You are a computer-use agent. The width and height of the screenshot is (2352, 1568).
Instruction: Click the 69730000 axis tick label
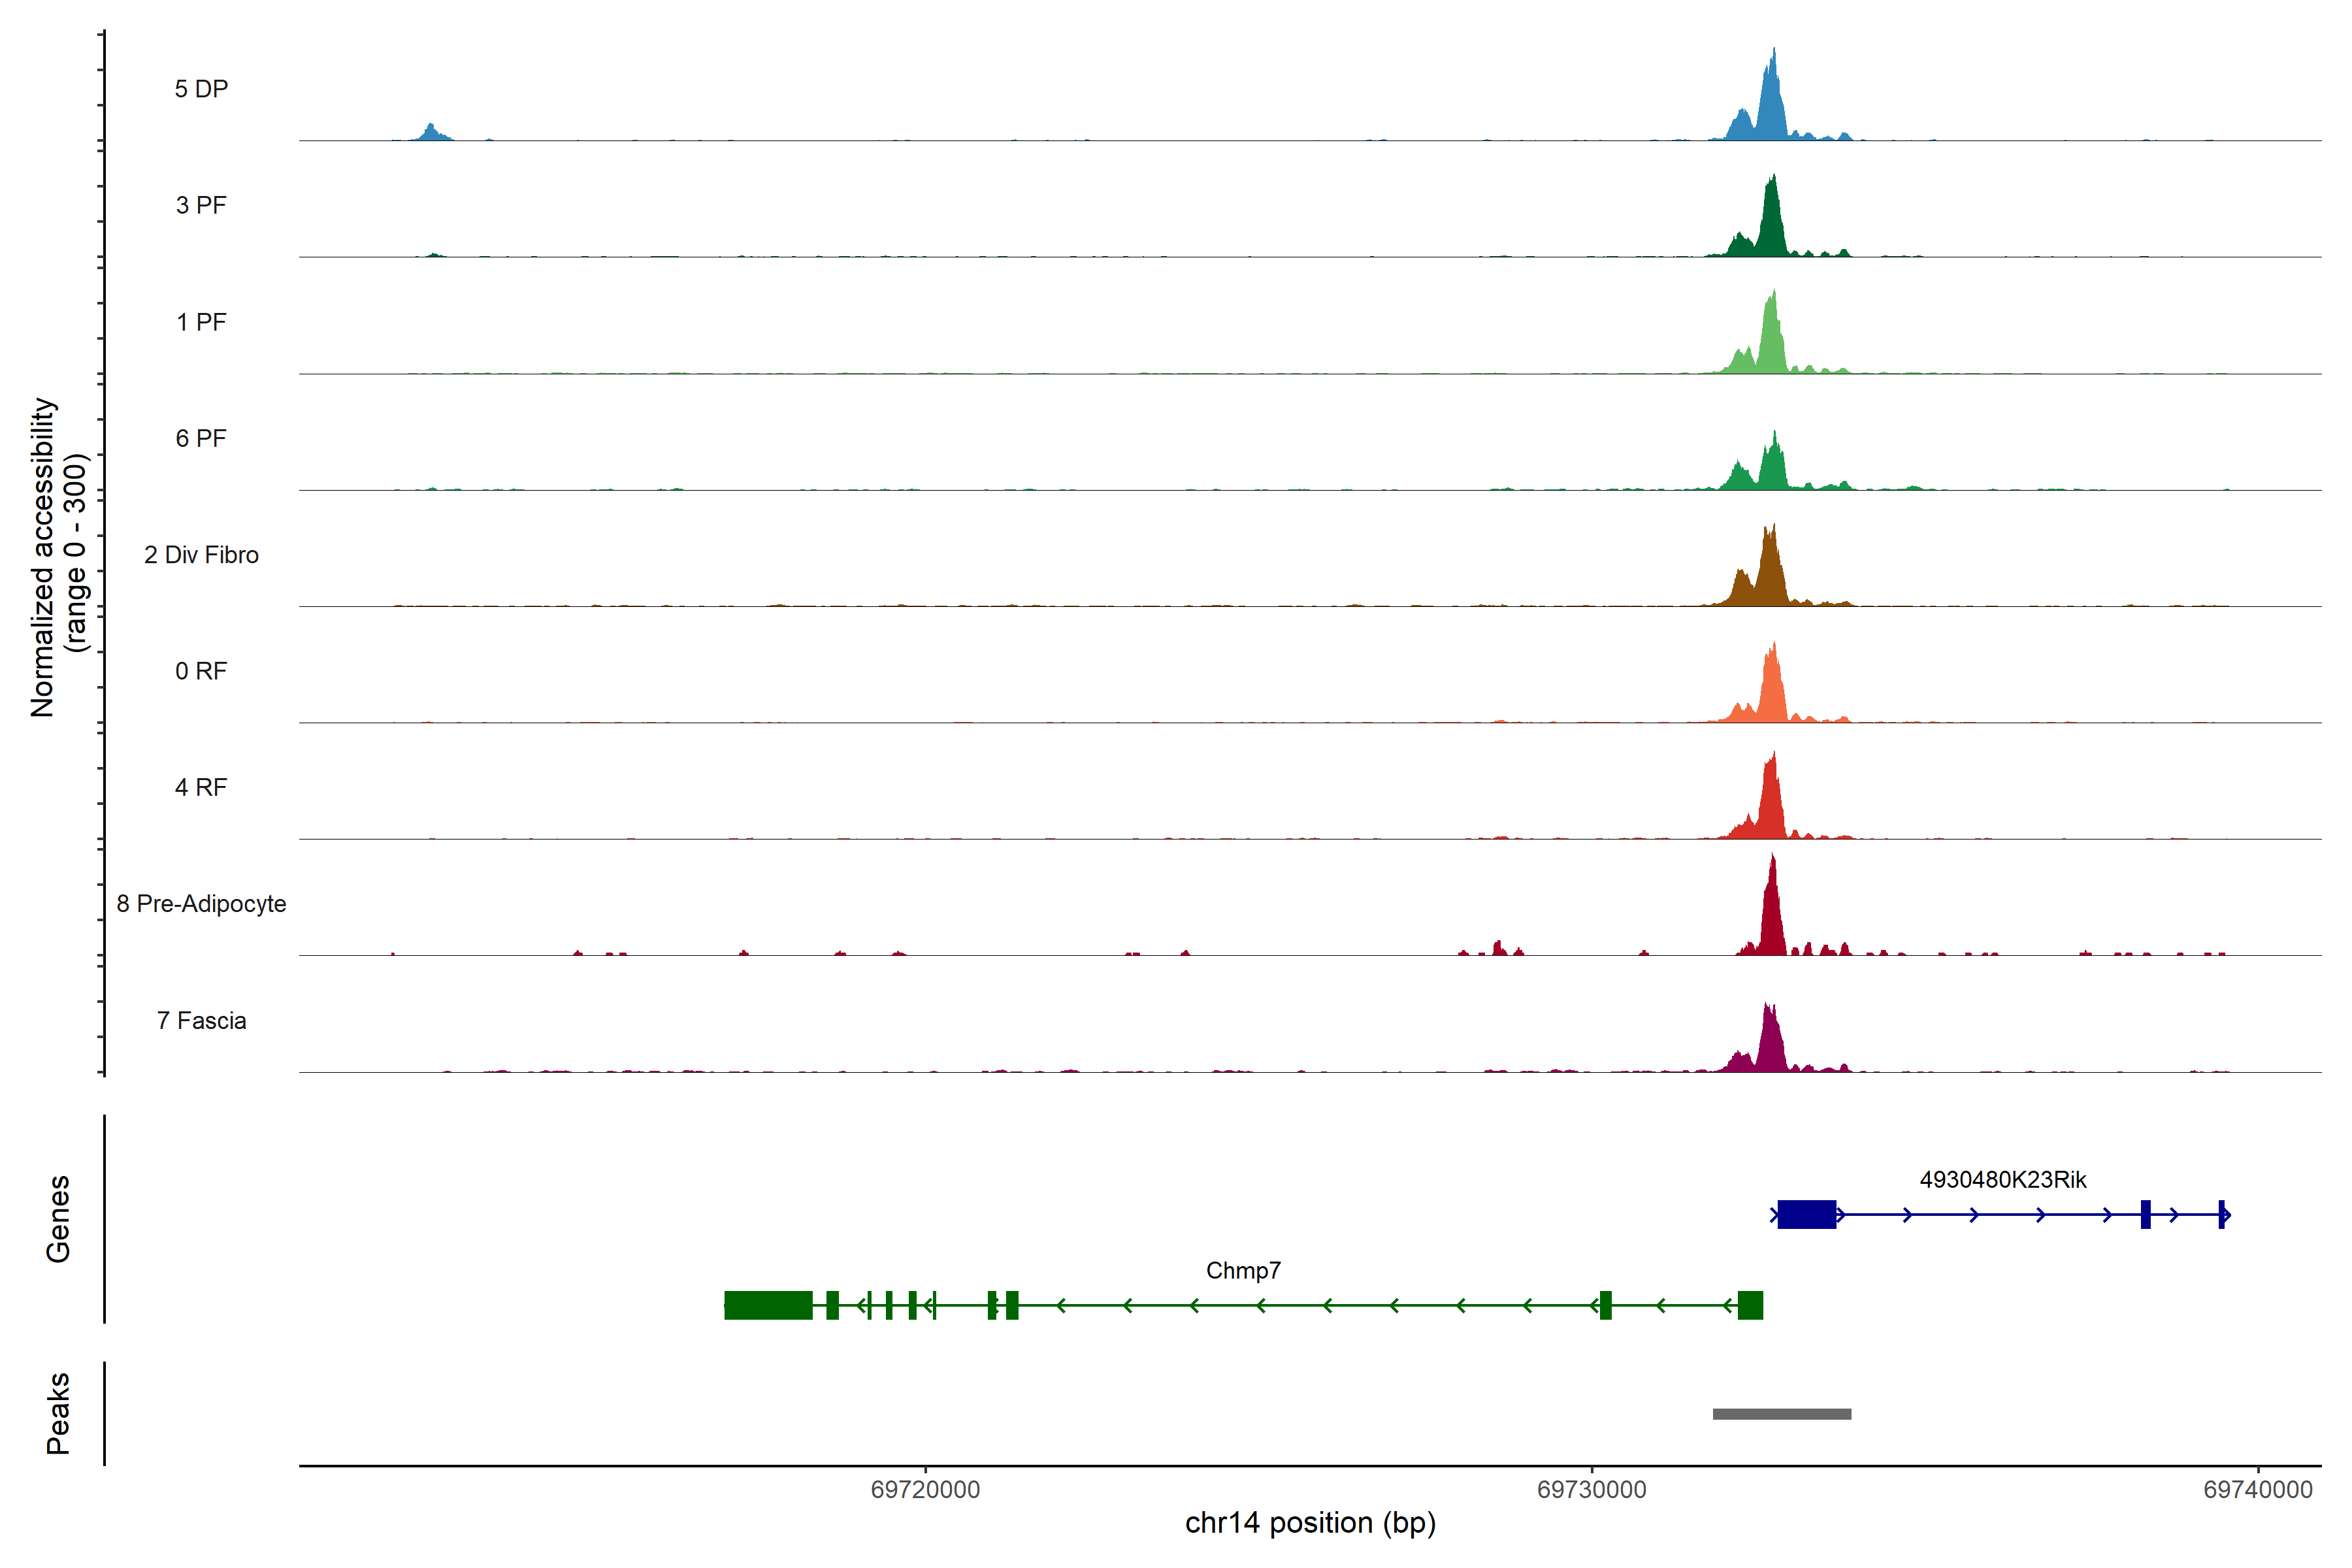pos(1591,1489)
